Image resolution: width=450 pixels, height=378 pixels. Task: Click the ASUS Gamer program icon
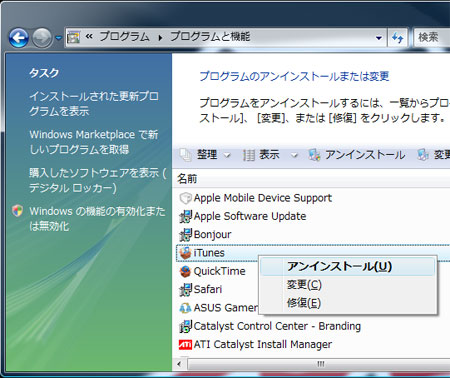click(x=185, y=308)
